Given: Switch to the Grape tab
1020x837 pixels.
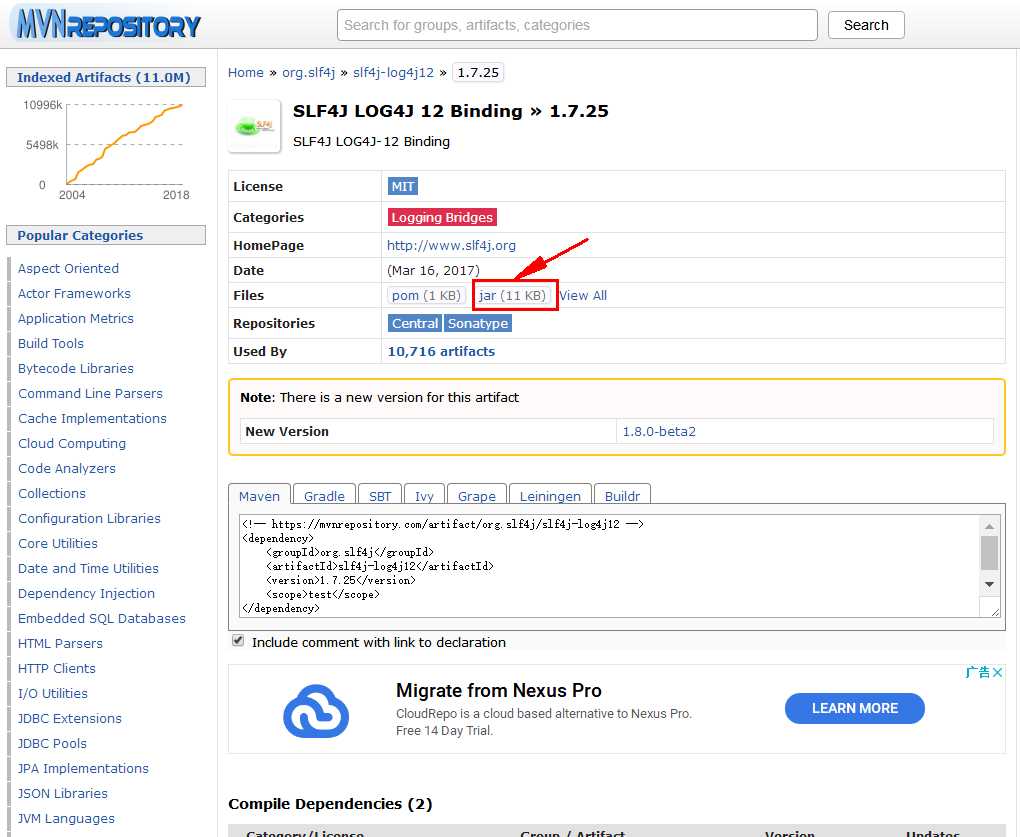Looking at the screenshot, I should coord(476,496).
